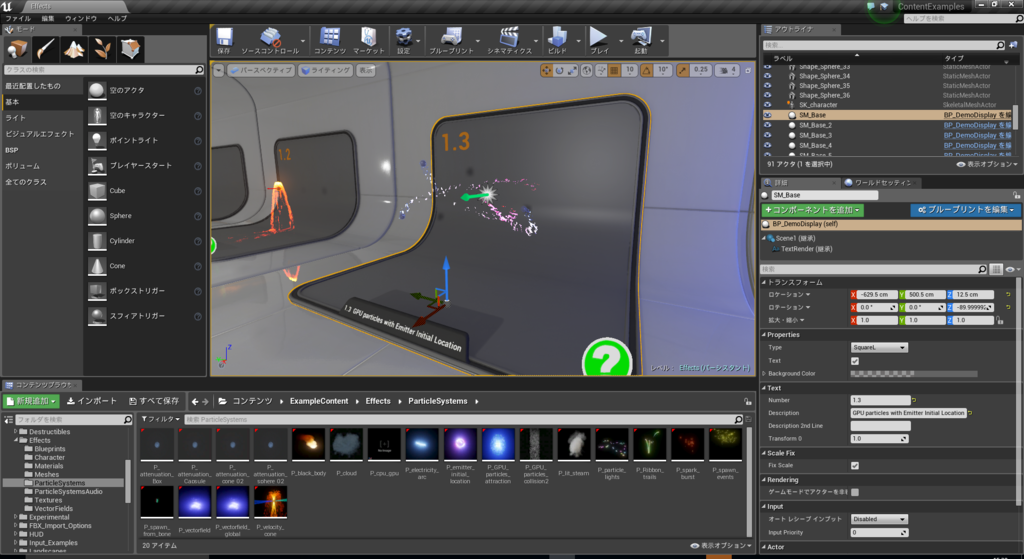Click the Play (プレイ) button icon
The width and height of the screenshot is (1024, 559).
tap(598, 37)
